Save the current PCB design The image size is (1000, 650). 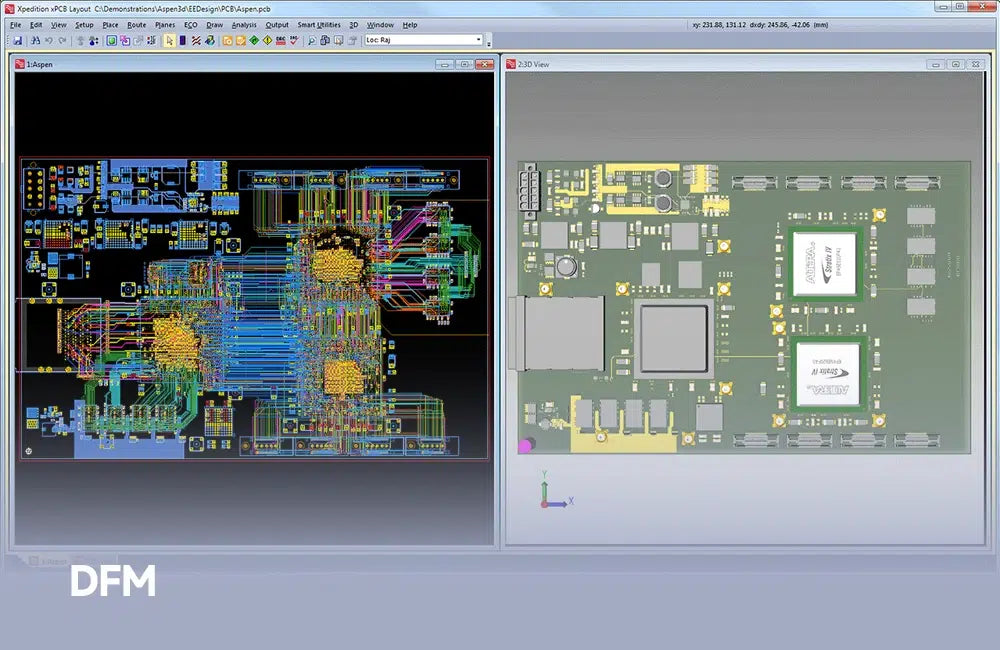18,40
